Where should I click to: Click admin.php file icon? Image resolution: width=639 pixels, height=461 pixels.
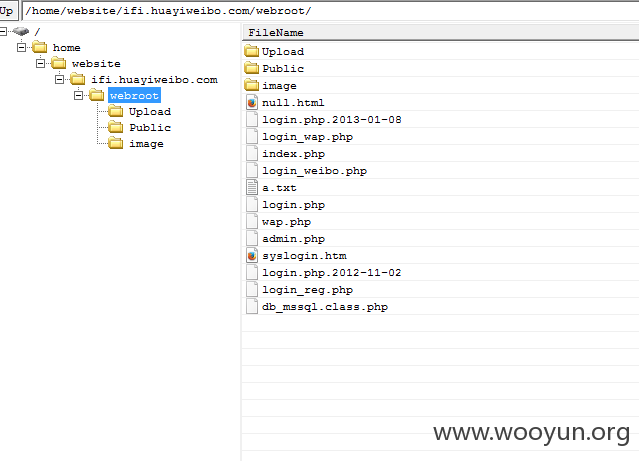252,238
